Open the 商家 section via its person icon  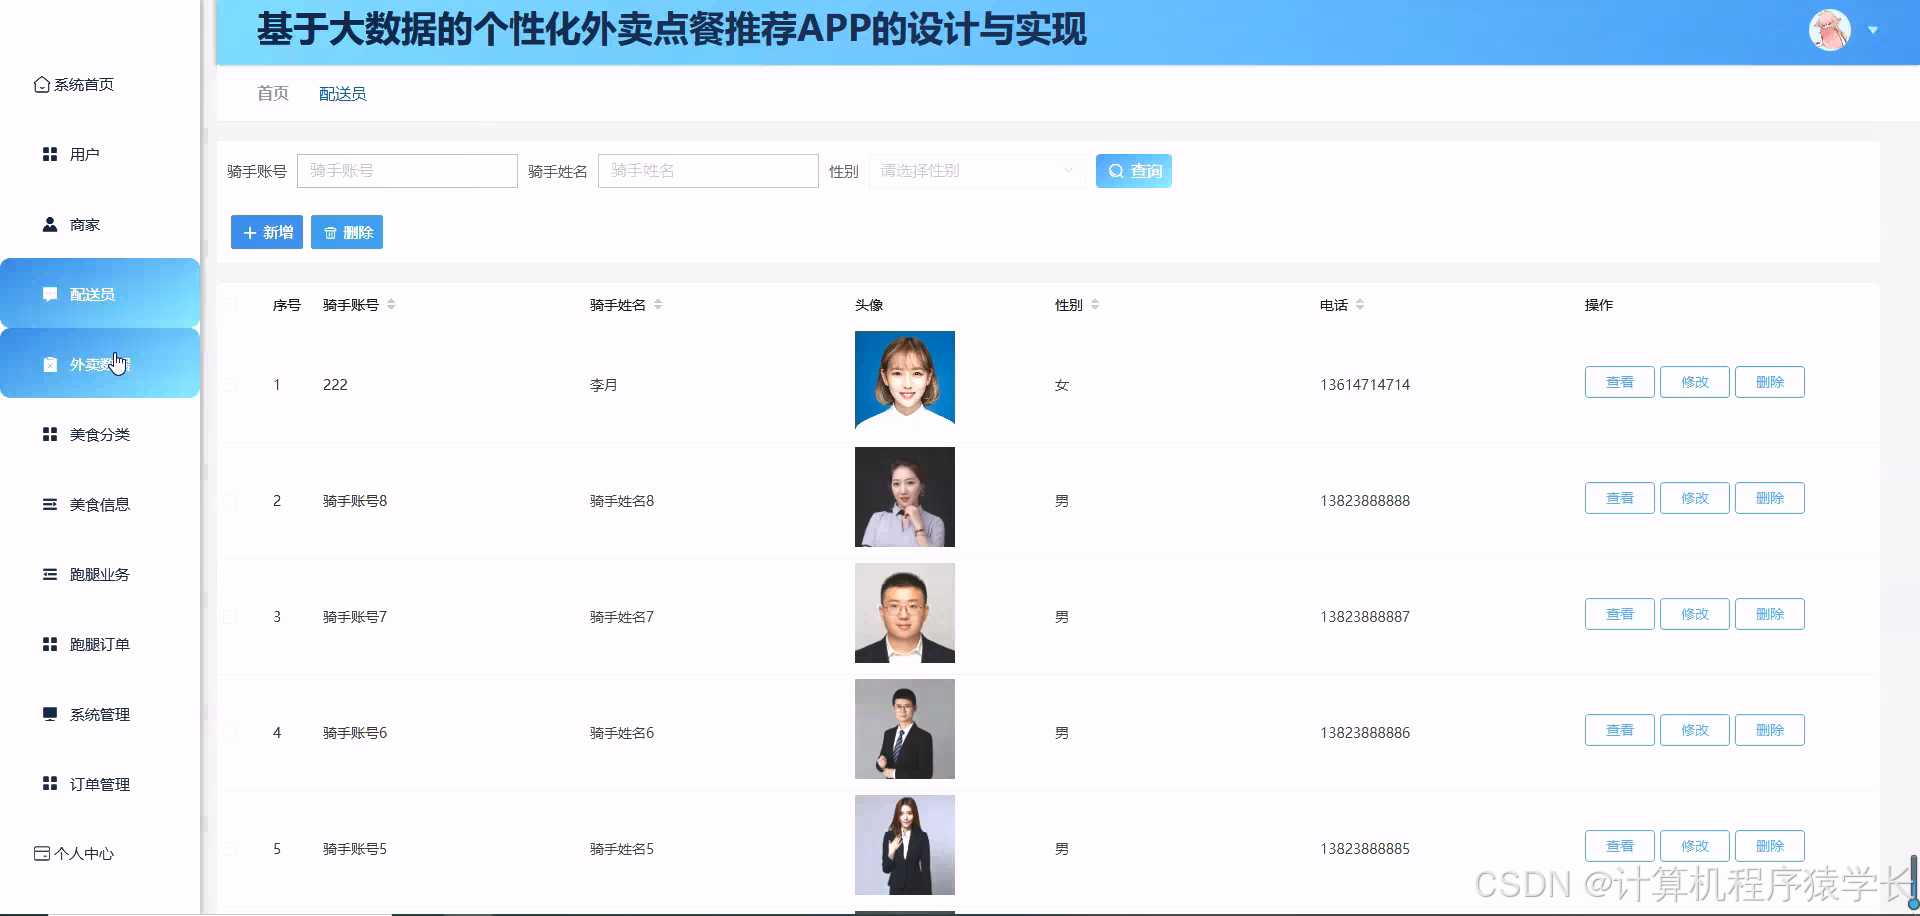[49, 224]
